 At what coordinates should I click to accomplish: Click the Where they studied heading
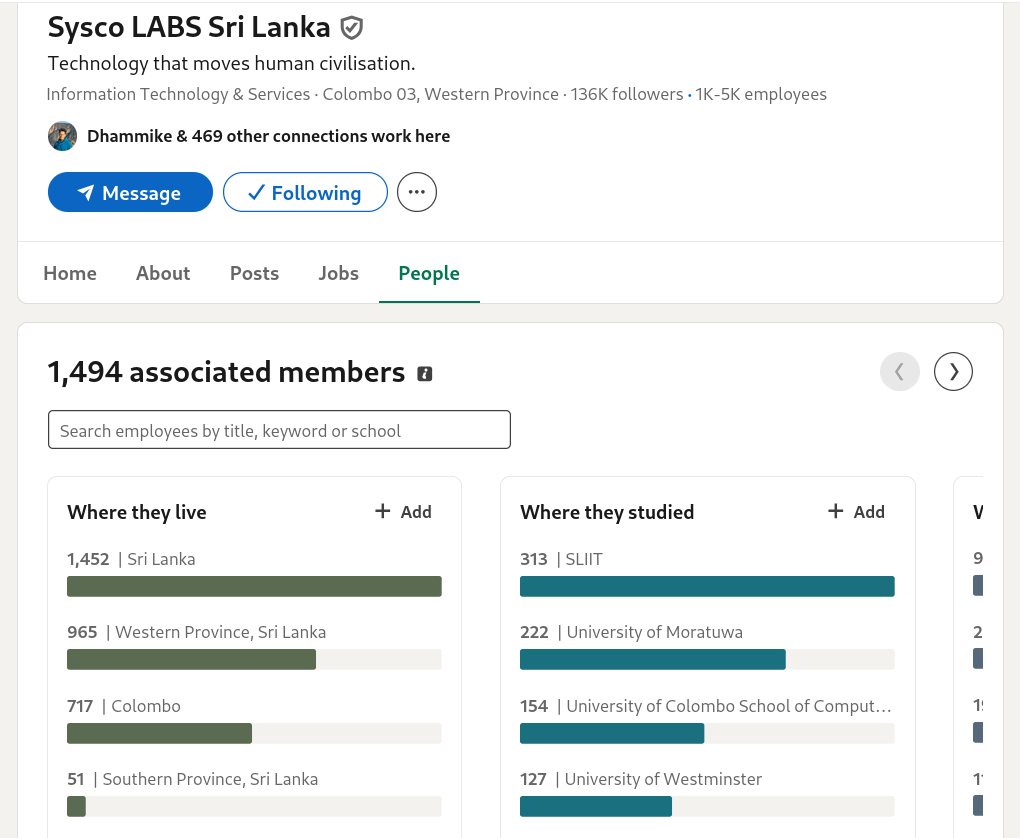coord(607,513)
